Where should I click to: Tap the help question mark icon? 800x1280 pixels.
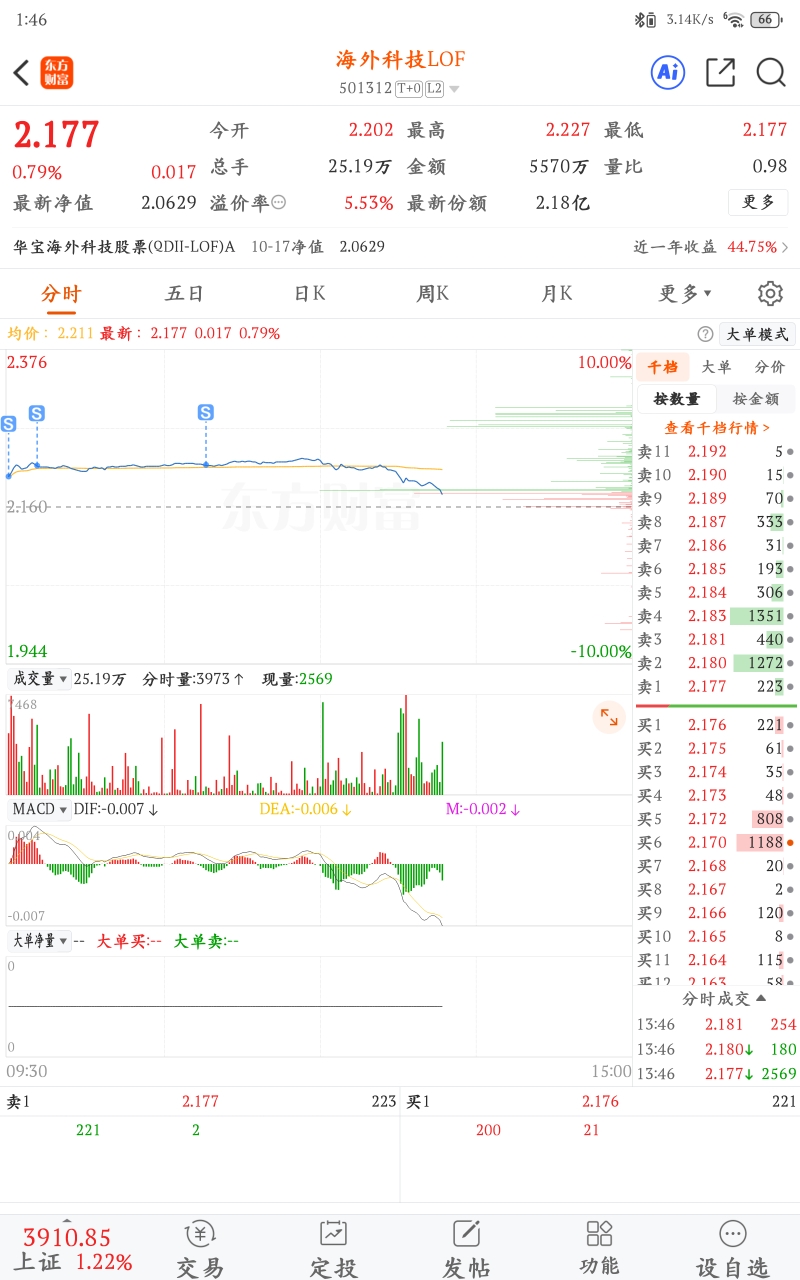705,334
